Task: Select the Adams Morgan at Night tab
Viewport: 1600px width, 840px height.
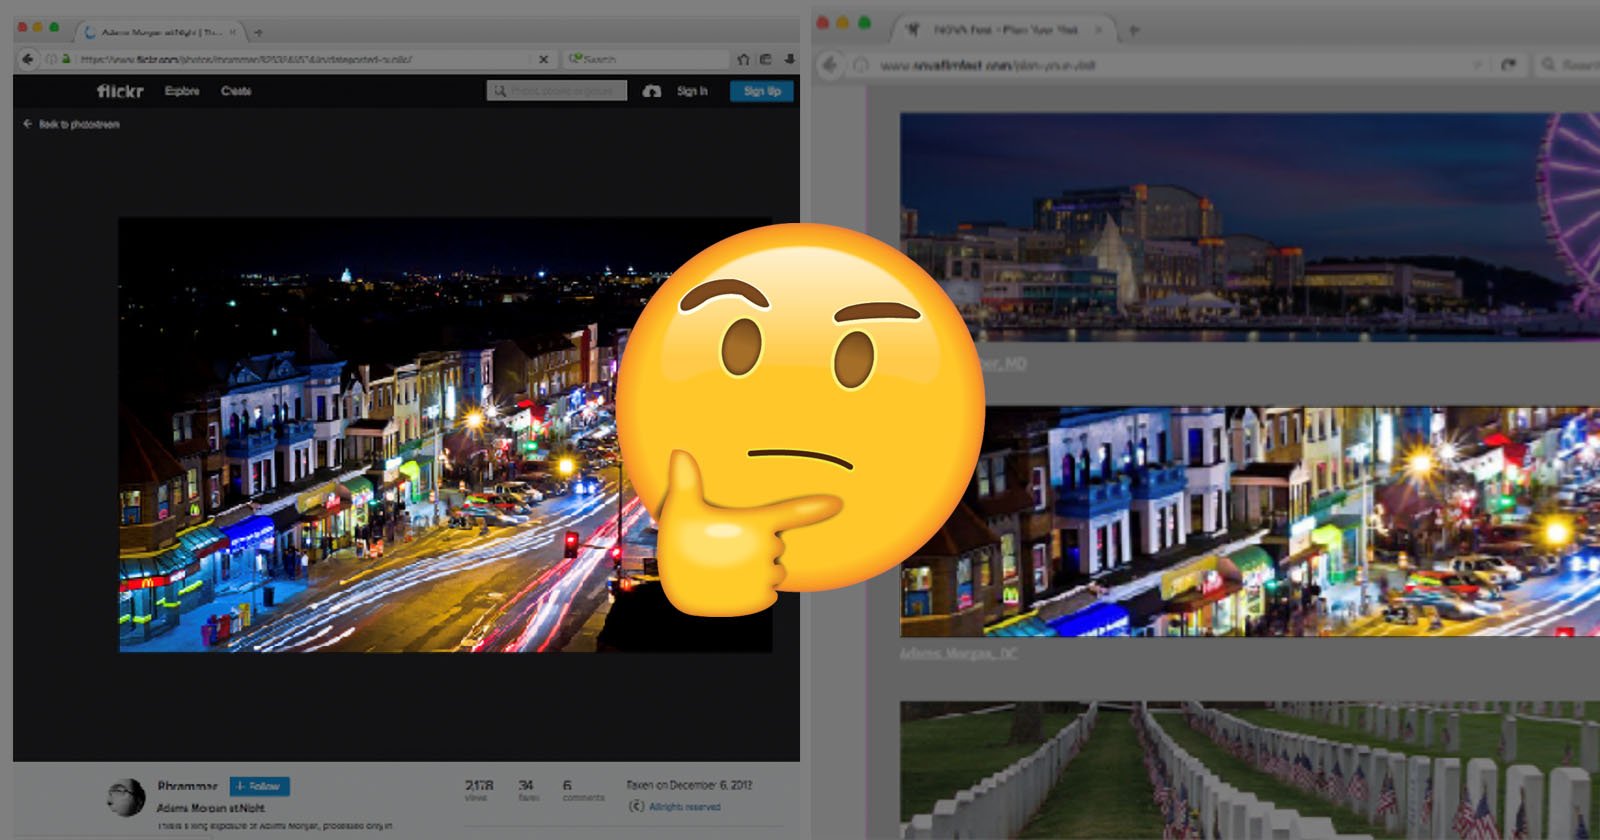Action: click(x=160, y=32)
